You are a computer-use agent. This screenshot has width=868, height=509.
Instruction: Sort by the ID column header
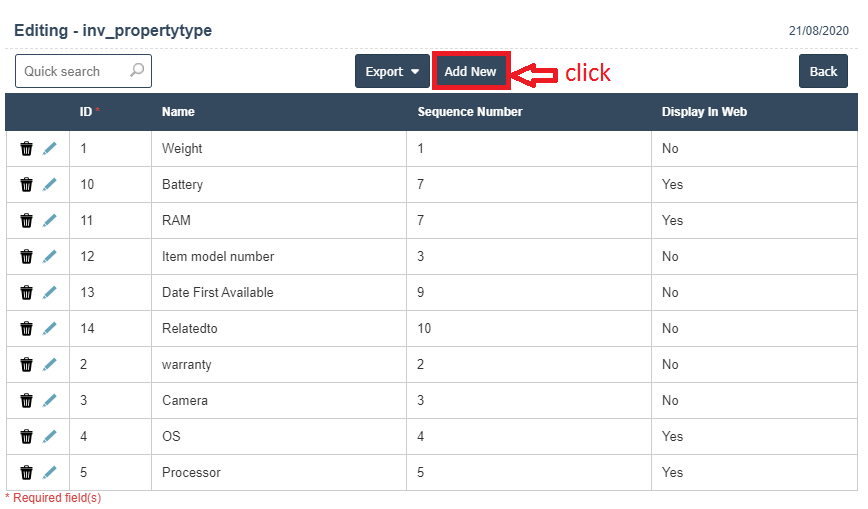coord(86,112)
